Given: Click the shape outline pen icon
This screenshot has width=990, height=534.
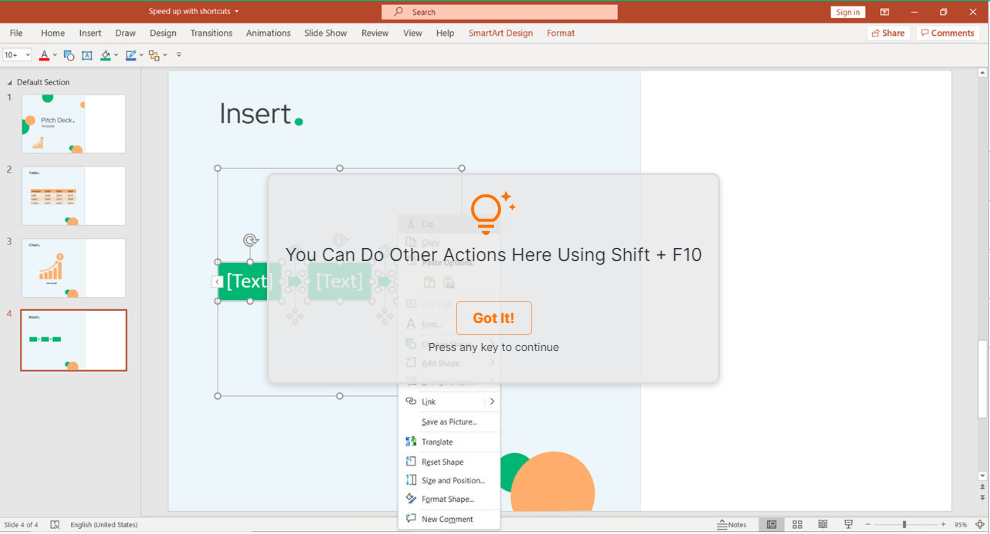Looking at the screenshot, I should pyautogui.click(x=131, y=56).
